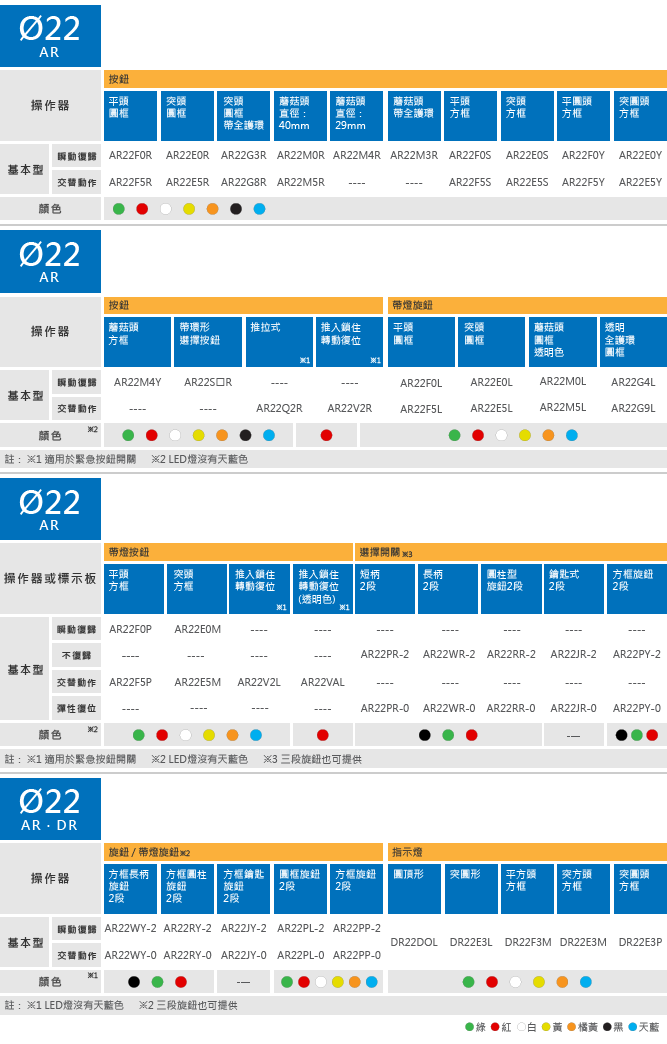Screen dimensions: 667x1044
Task: Click the orange 指示燈 category header
Action: pyautogui.click(x=527, y=852)
